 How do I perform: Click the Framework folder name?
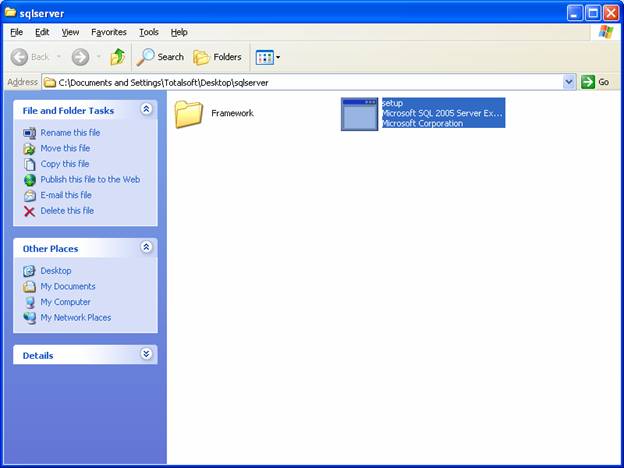pos(232,113)
